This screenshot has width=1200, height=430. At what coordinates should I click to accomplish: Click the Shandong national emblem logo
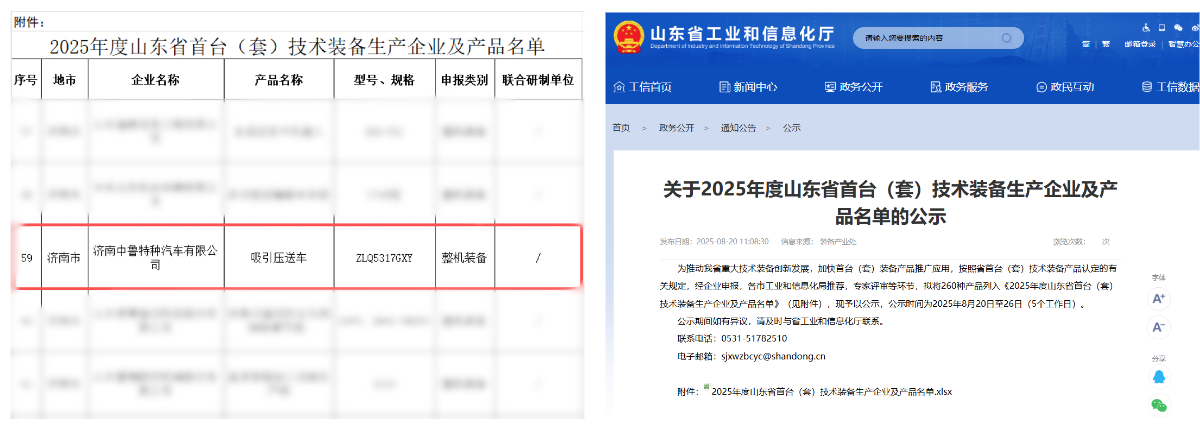click(x=629, y=36)
